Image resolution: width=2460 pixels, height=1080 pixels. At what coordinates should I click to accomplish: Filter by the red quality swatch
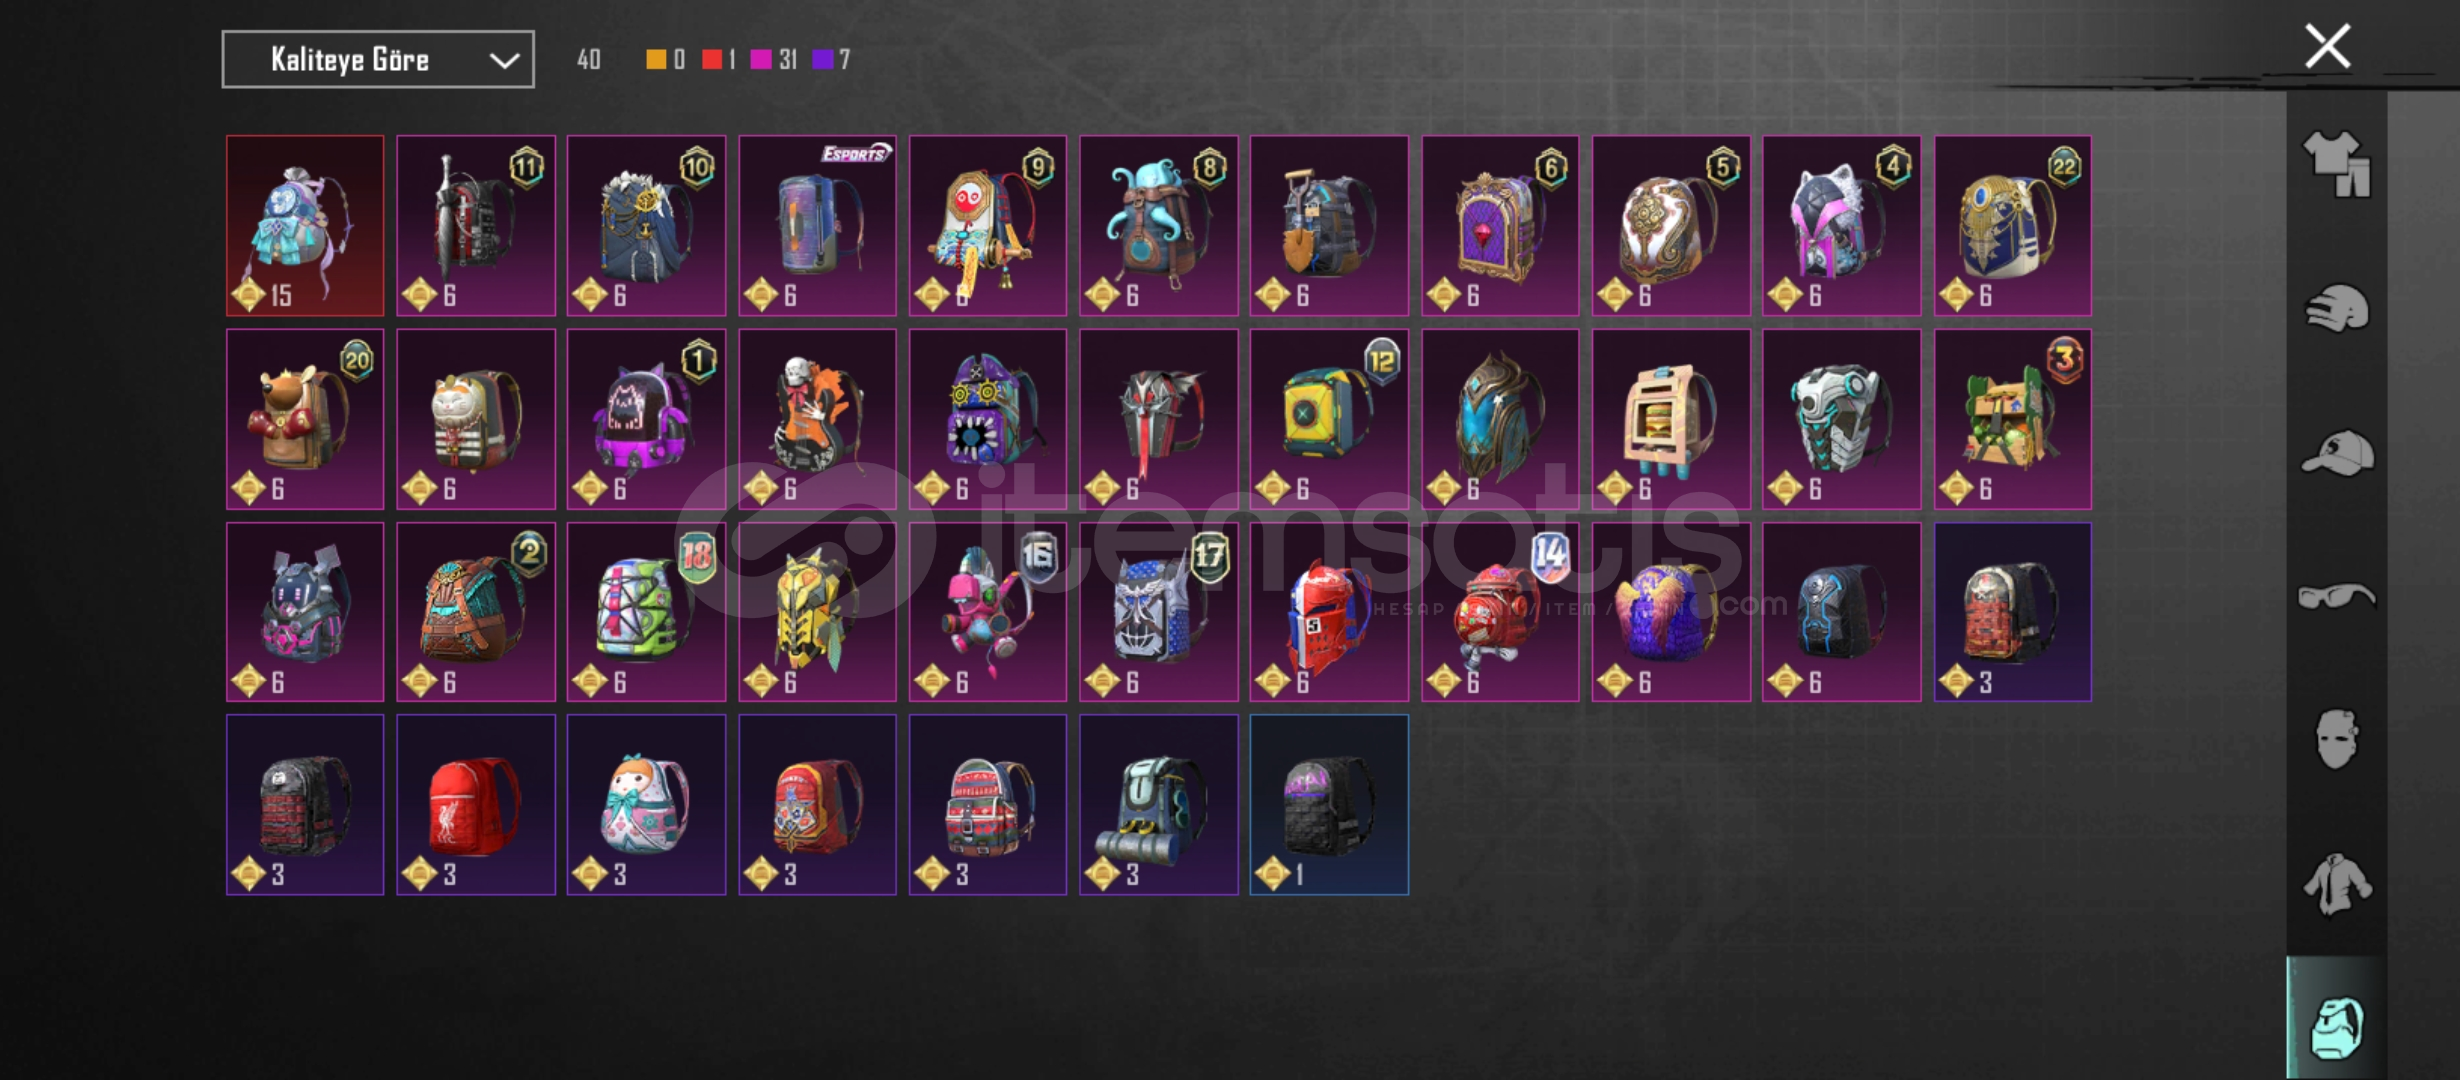coord(712,60)
